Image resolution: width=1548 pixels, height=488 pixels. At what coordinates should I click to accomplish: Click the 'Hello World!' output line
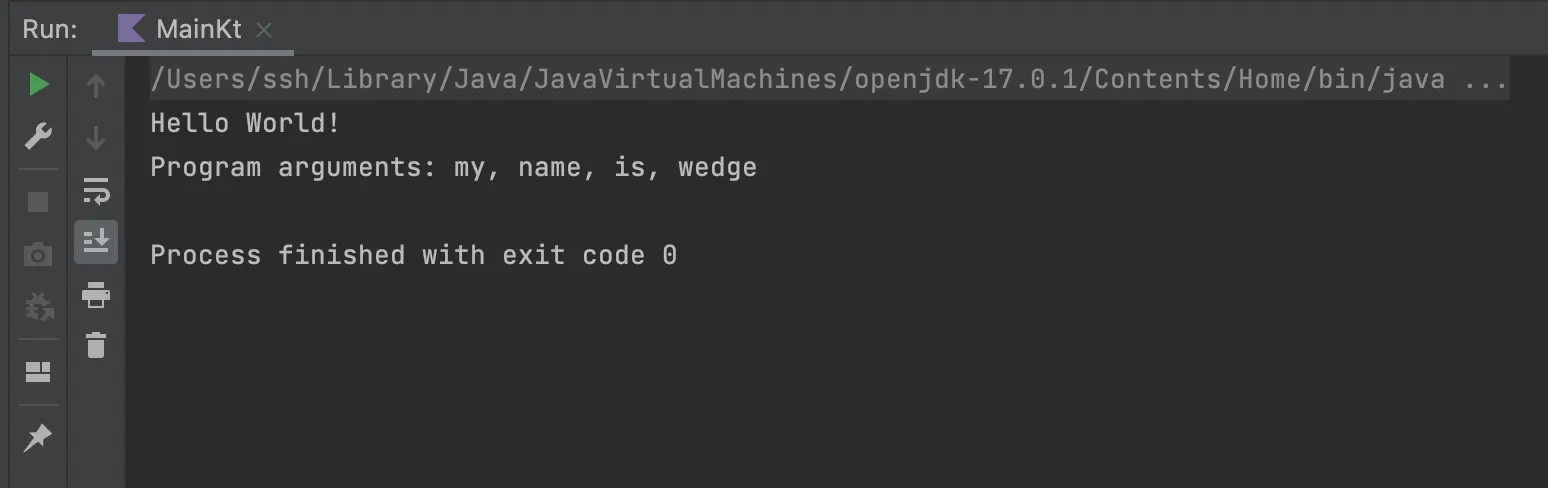click(245, 123)
